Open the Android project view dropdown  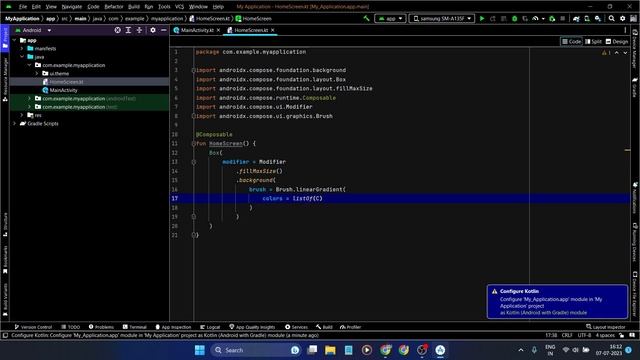click(x=33, y=30)
